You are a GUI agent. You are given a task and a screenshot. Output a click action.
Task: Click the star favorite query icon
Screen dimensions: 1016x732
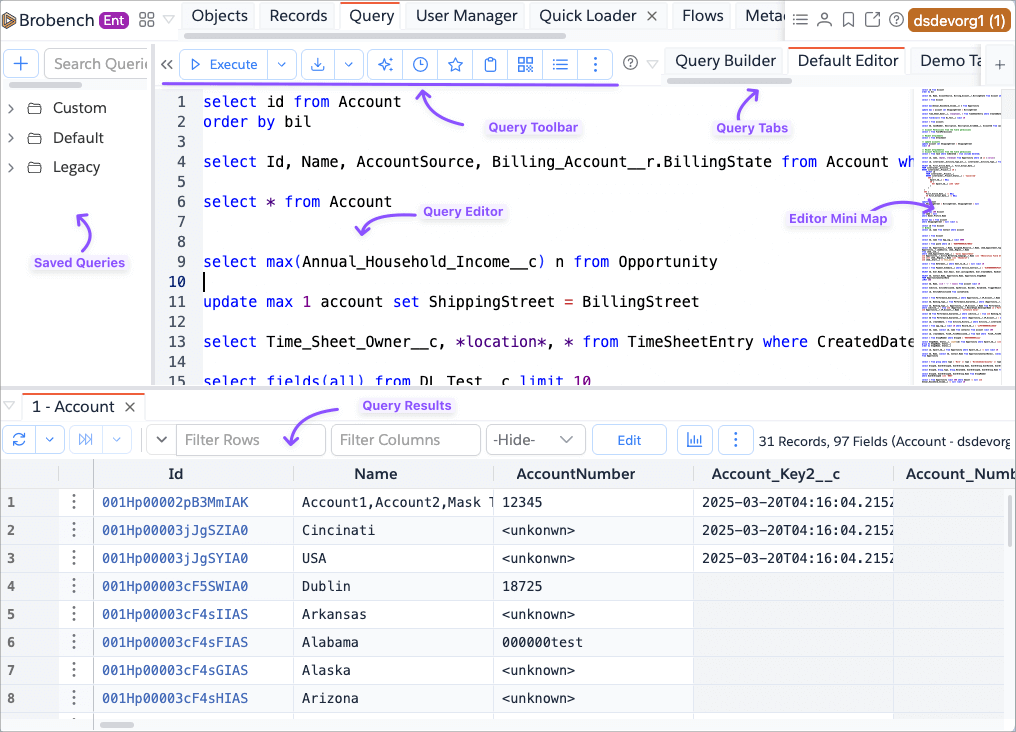(x=455, y=64)
